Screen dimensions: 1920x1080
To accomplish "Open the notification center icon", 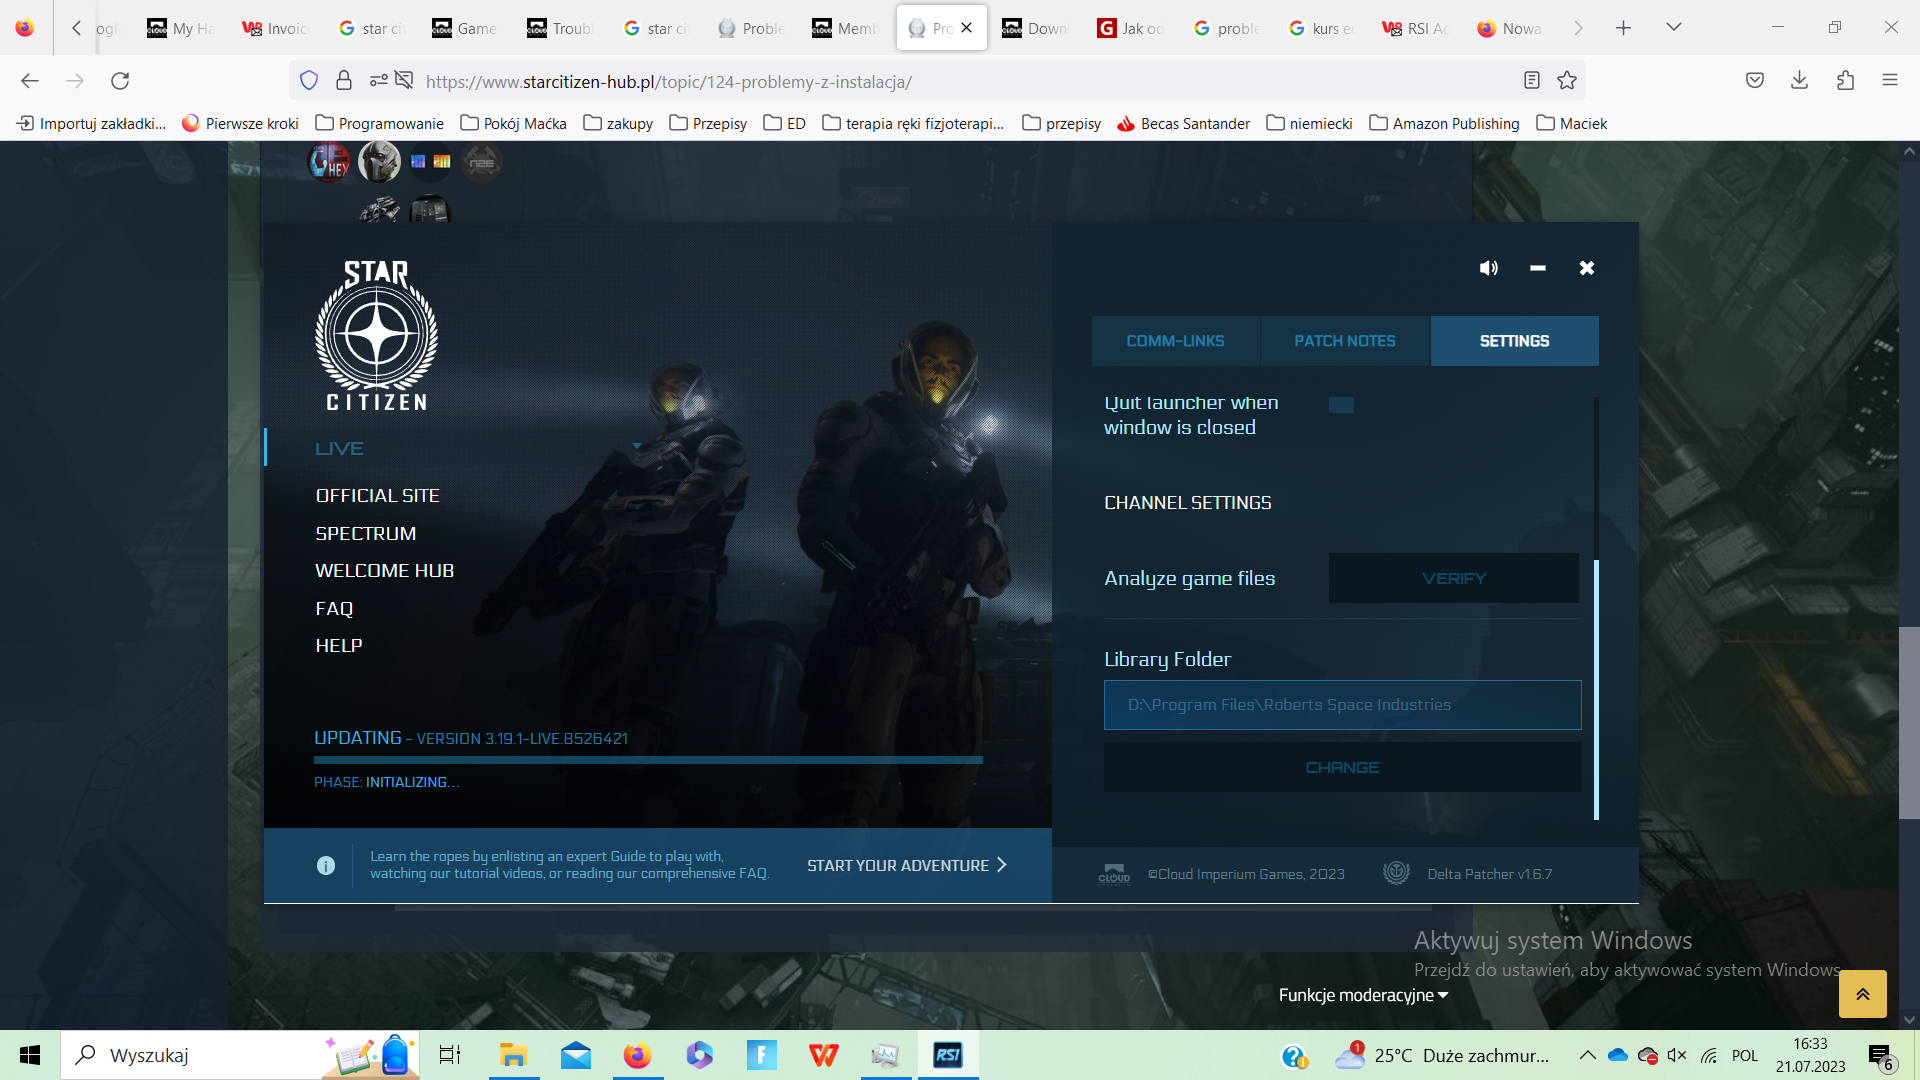I will [1880, 1056].
